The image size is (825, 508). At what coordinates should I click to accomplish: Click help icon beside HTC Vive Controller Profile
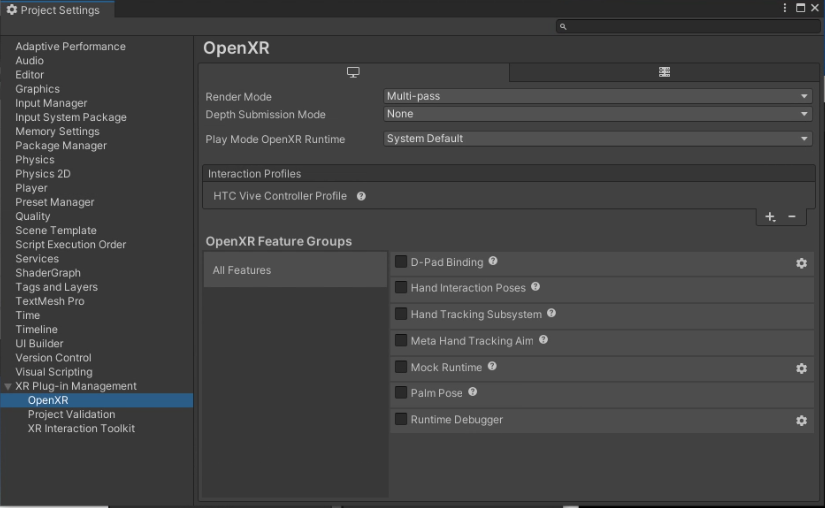coord(361,196)
